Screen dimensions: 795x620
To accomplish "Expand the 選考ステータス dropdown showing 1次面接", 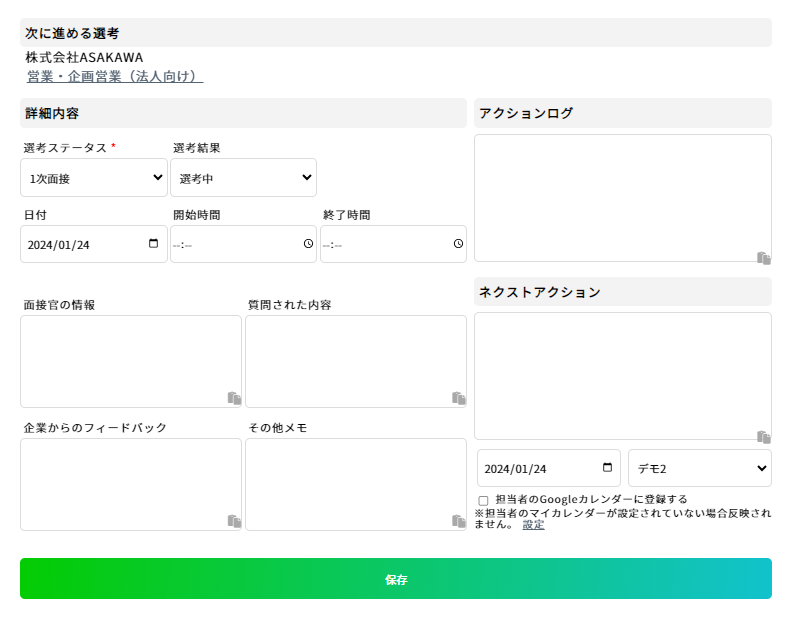I will click(x=94, y=177).
